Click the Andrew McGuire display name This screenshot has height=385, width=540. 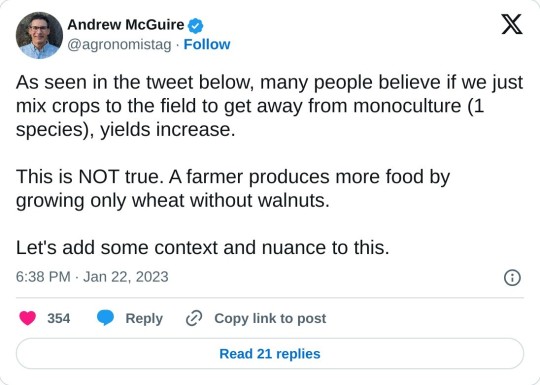(x=126, y=25)
